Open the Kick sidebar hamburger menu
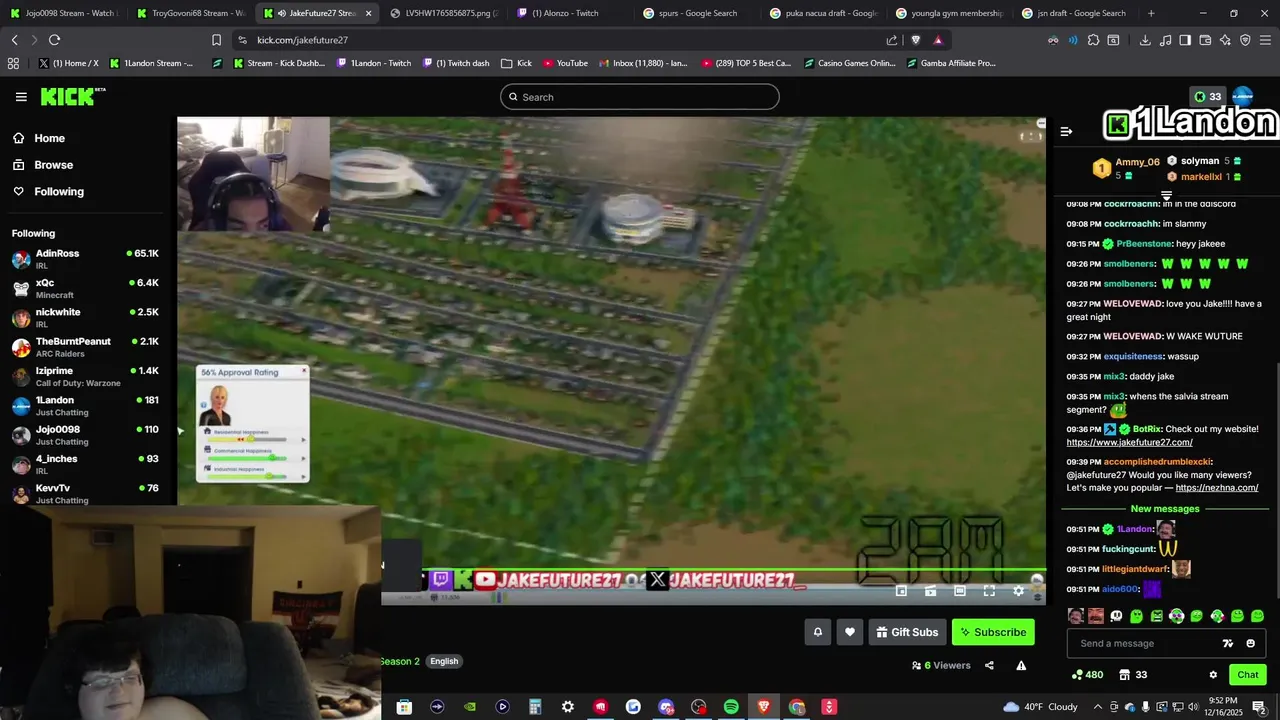This screenshot has width=1280, height=720. tap(21, 97)
